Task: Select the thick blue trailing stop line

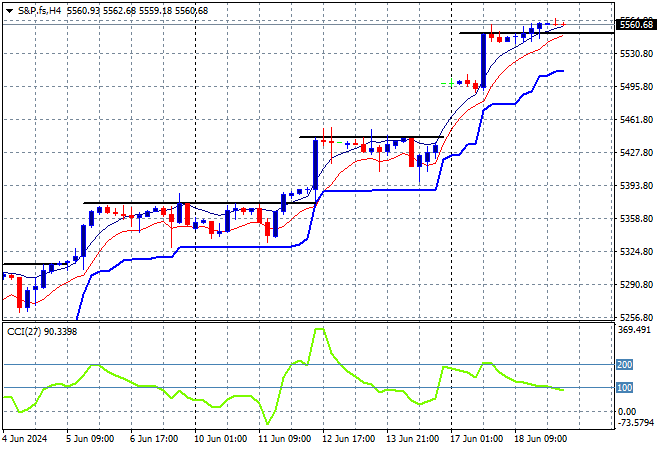Action: (x=370, y=191)
